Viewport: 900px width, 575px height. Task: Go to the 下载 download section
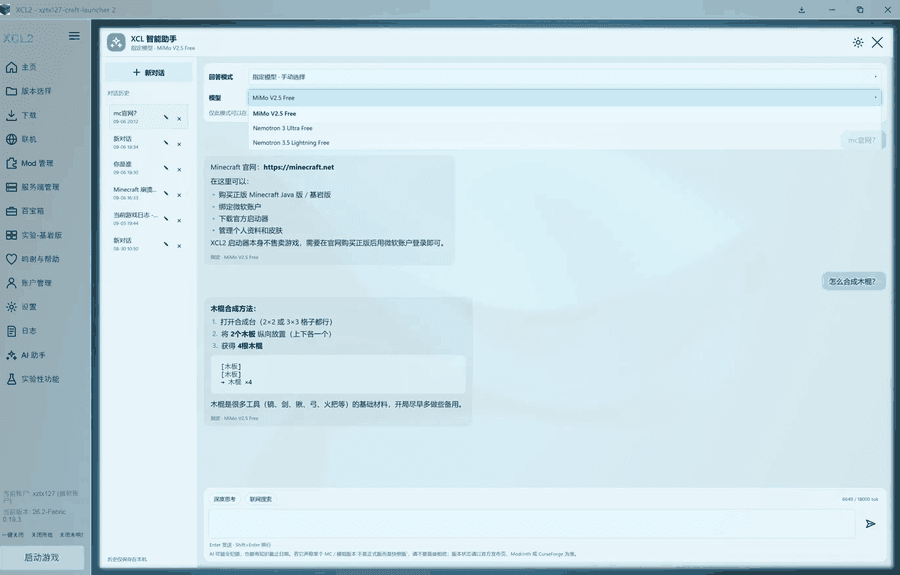[x=22, y=115]
